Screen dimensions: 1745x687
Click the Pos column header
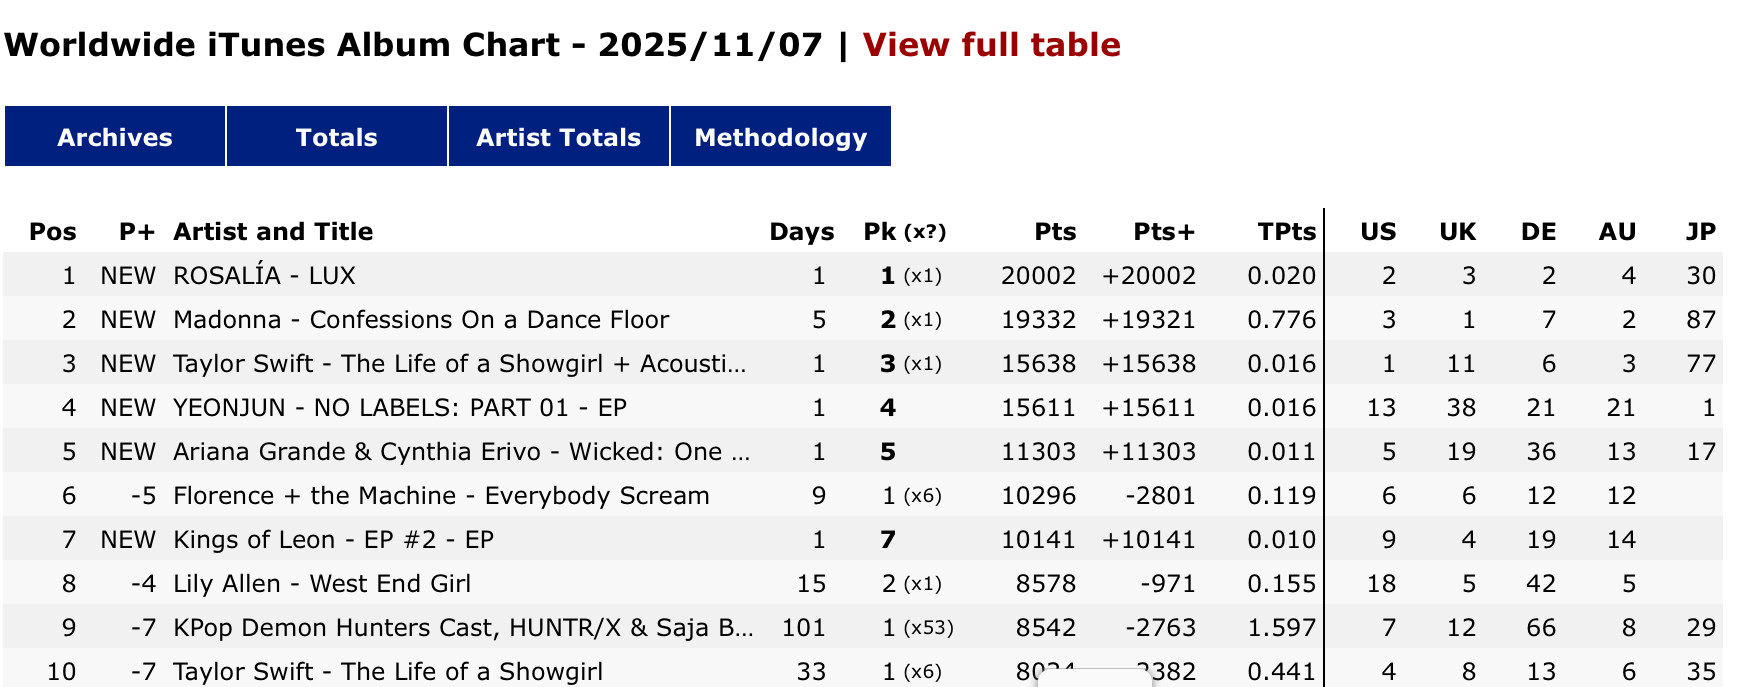click(x=53, y=232)
